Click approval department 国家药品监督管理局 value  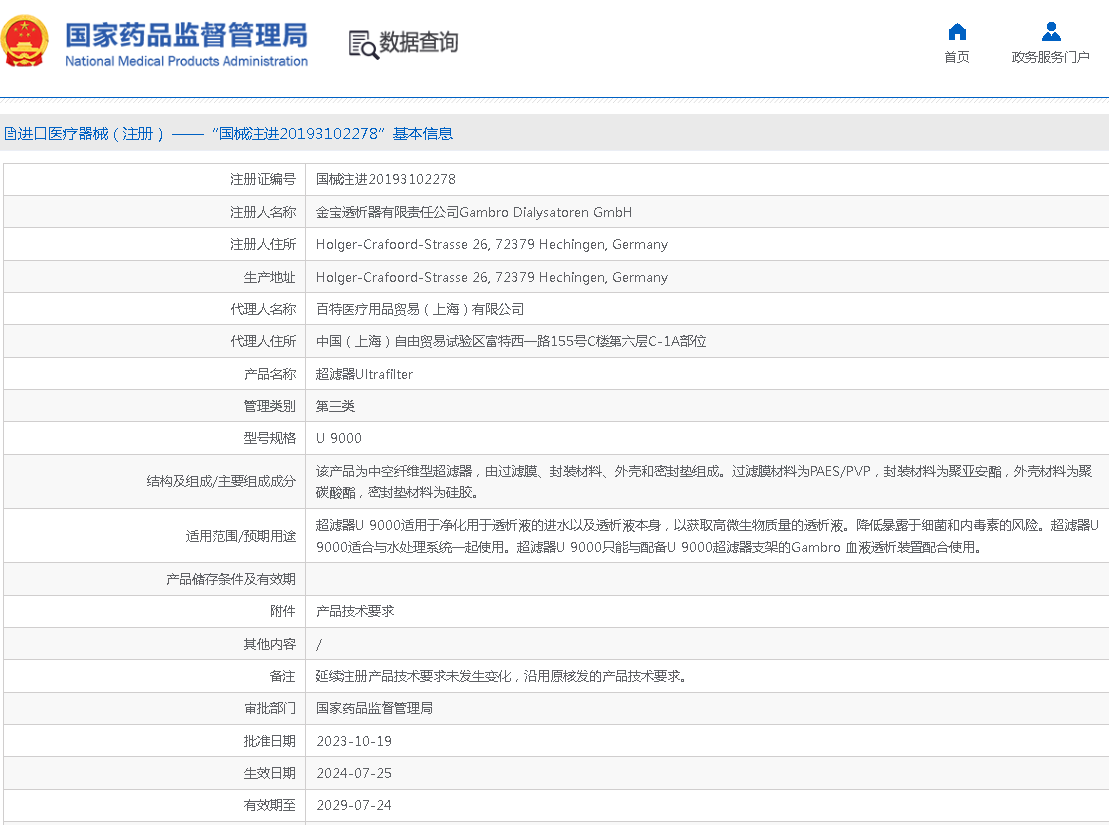374,708
